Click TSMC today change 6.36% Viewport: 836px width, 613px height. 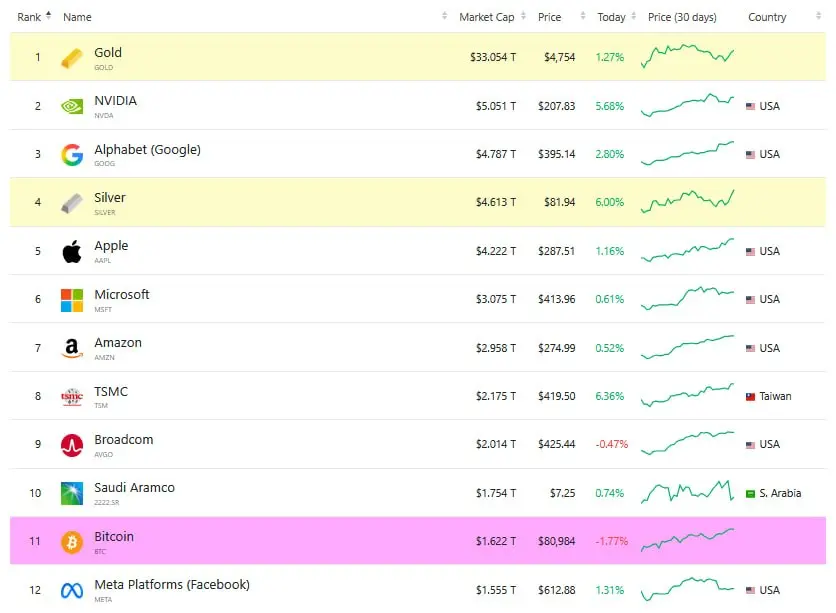[x=609, y=397]
